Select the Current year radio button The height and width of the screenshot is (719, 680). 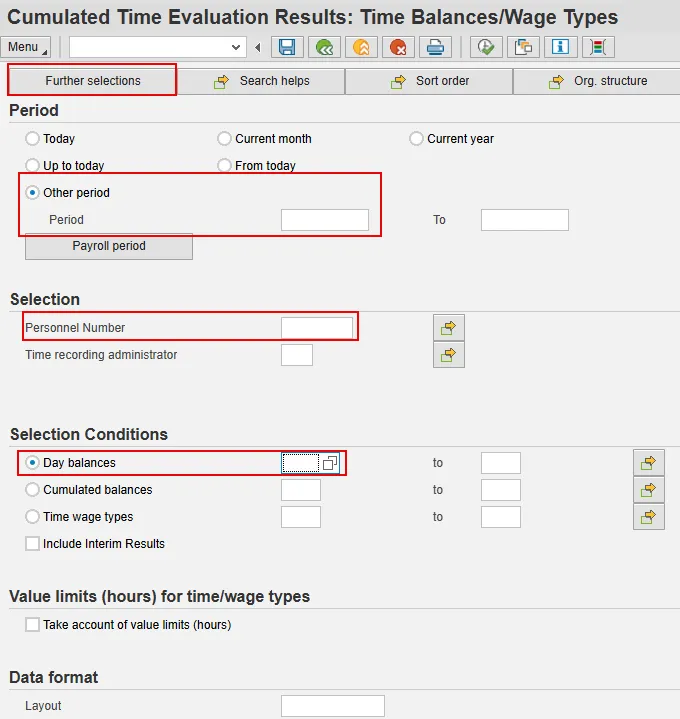(x=416, y=138)
